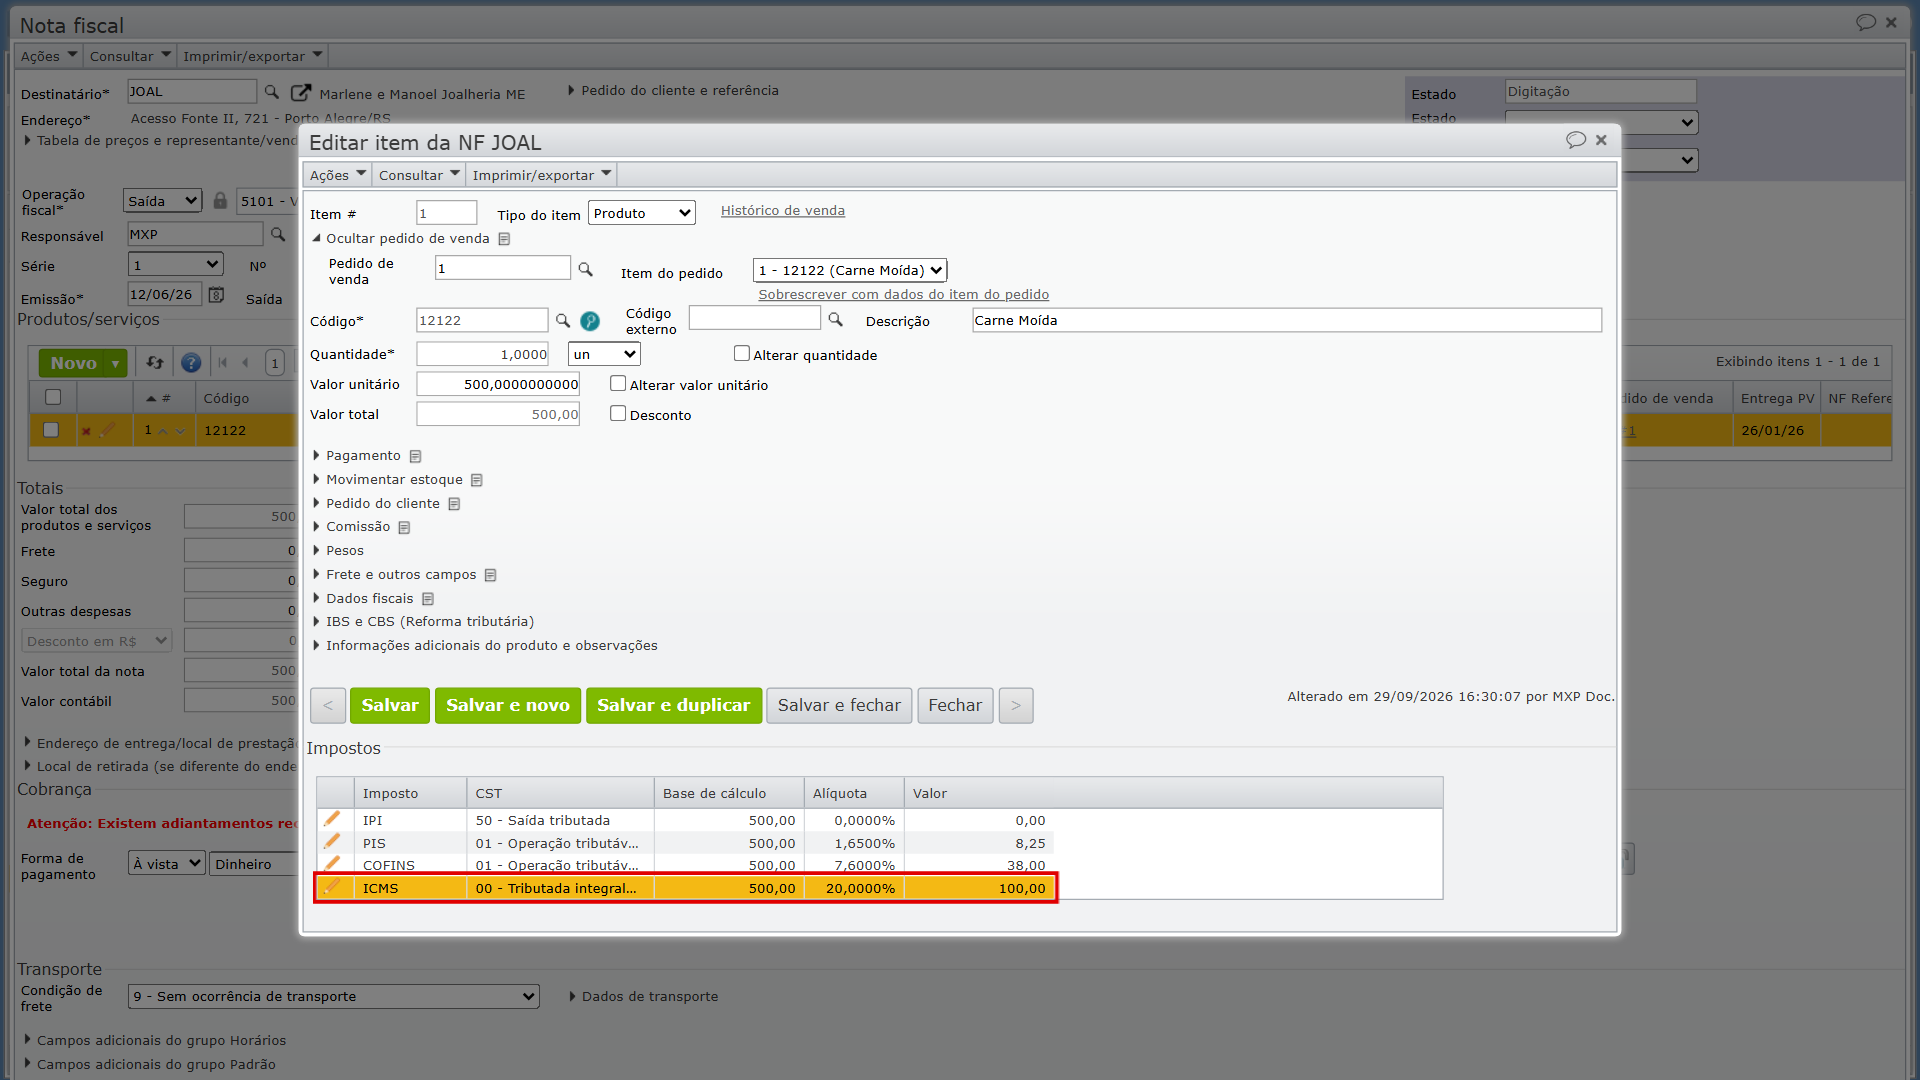Click the search icon next to Código externo

tap(836, 320)
